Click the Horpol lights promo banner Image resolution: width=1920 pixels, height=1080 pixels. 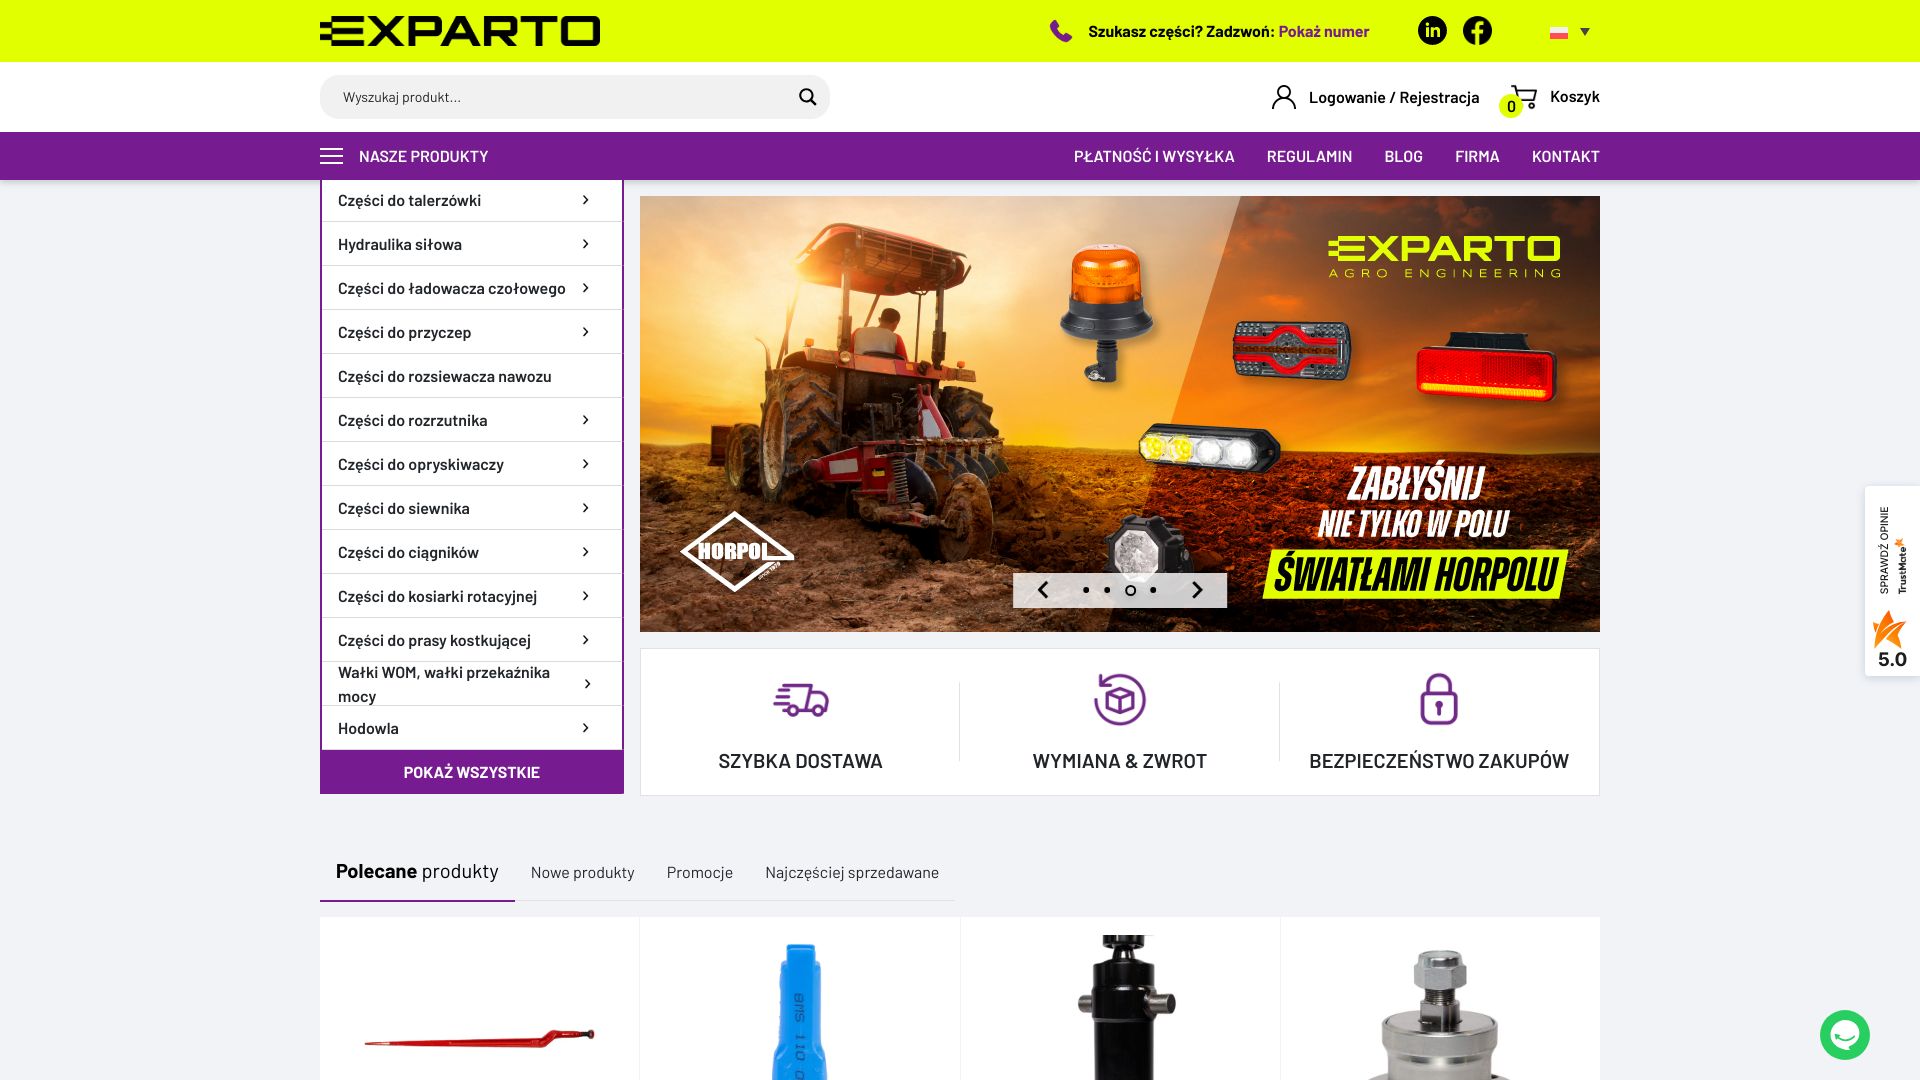coord(1120,414)
